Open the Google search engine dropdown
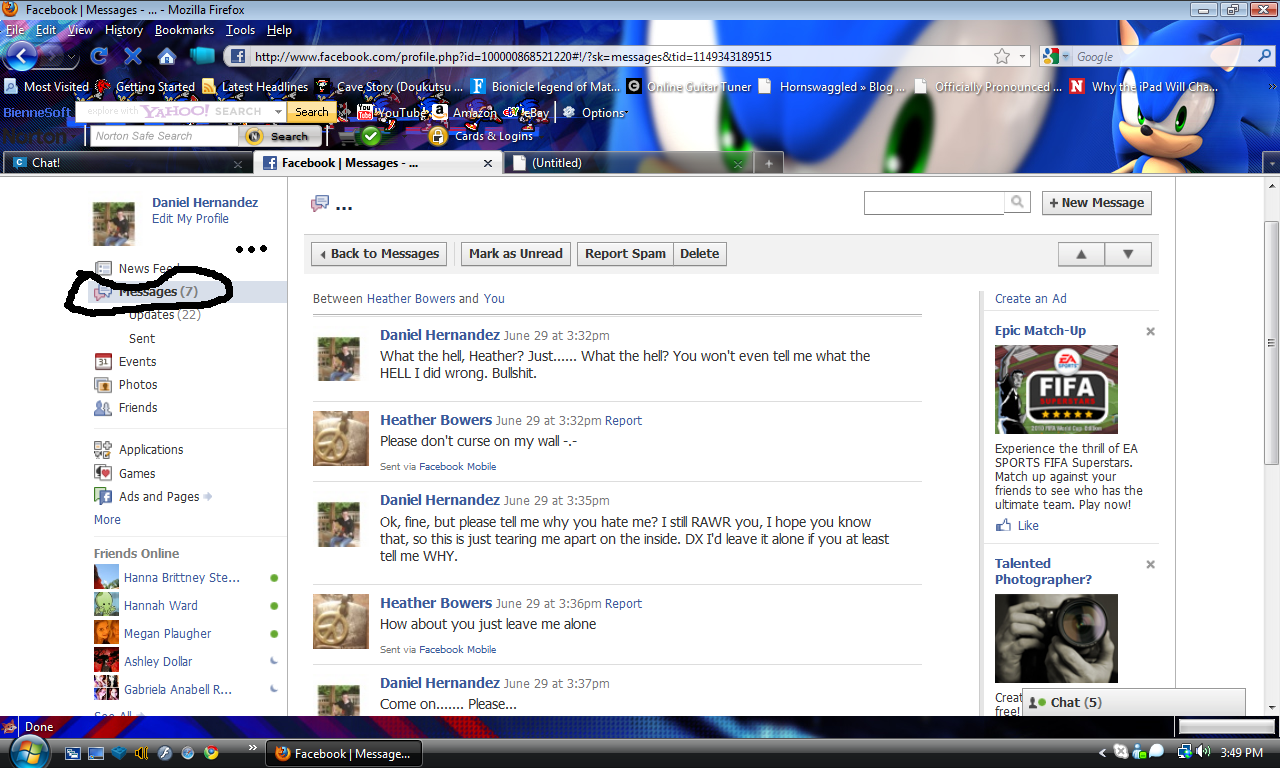This screenshot has width=1280, height=768. pyautogui.click(x=1065, y=57)
